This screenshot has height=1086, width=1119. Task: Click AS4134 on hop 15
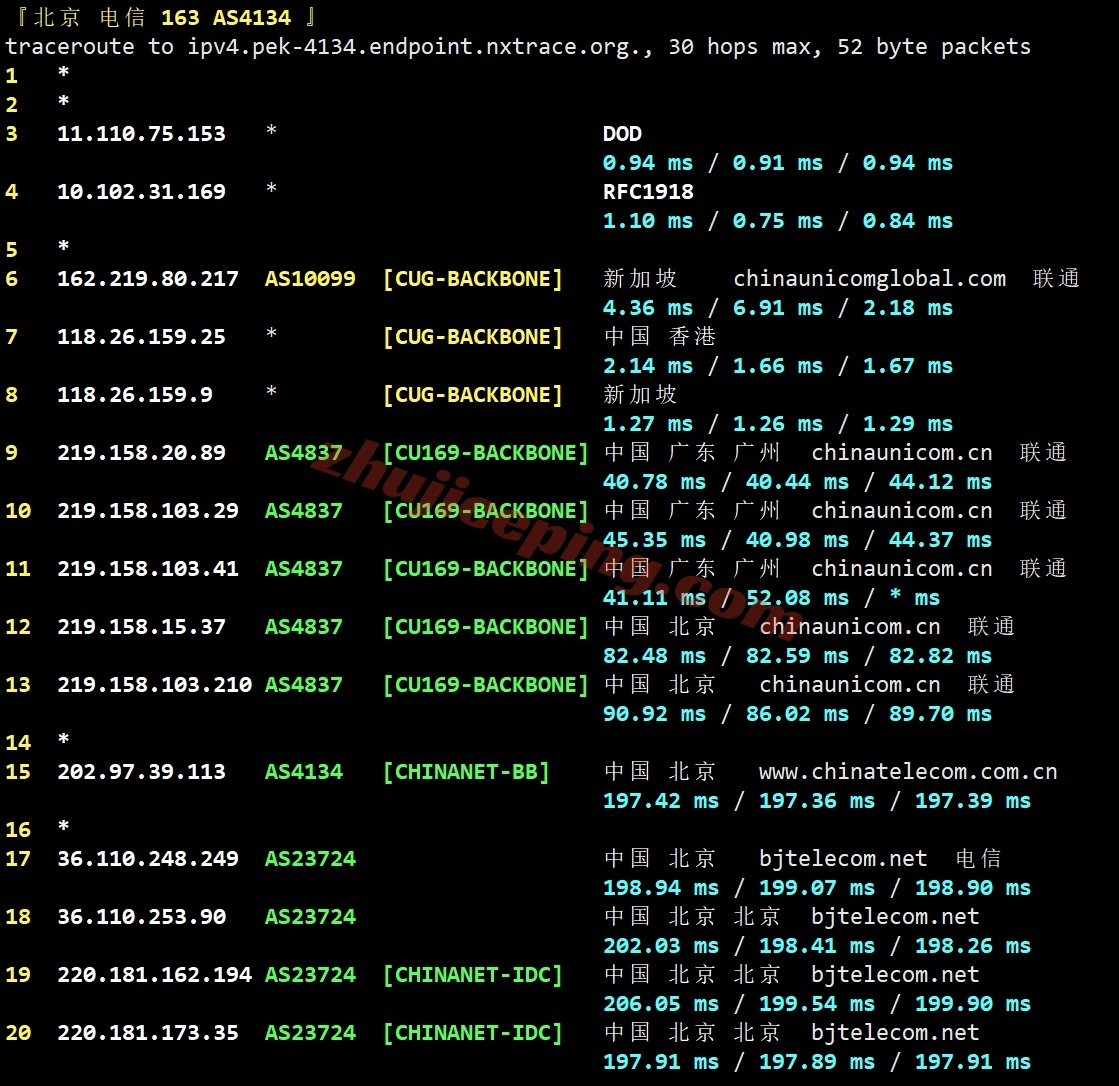point(304,772)
